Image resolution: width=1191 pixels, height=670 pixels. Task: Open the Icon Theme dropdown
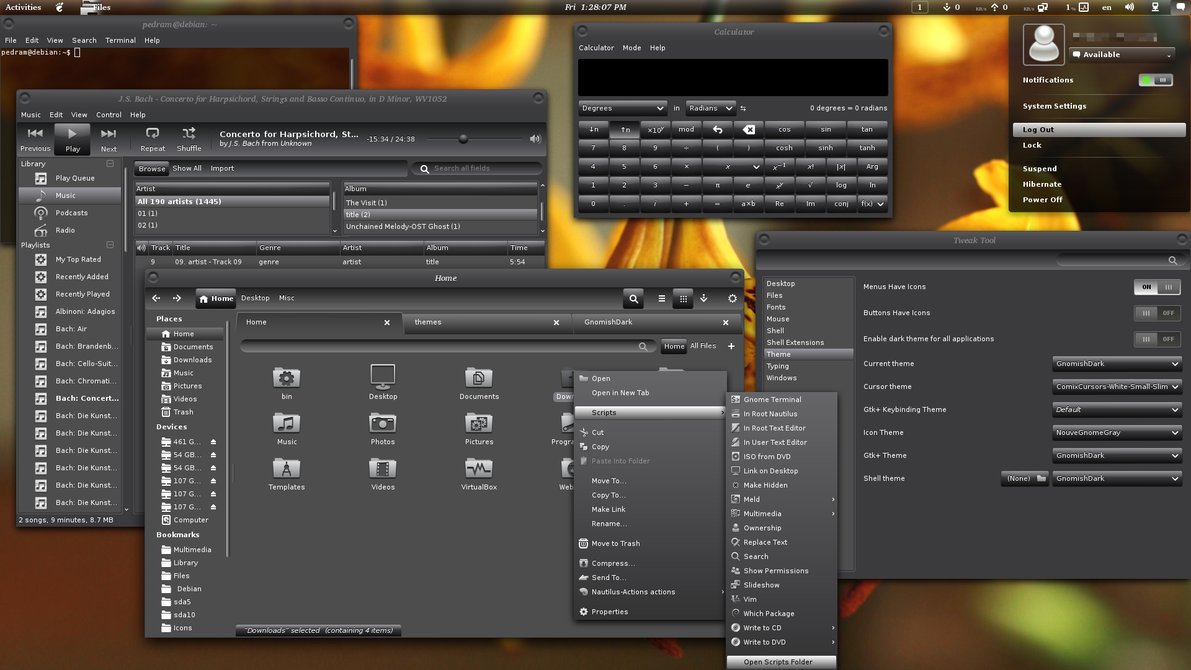tap(1117, 433)
